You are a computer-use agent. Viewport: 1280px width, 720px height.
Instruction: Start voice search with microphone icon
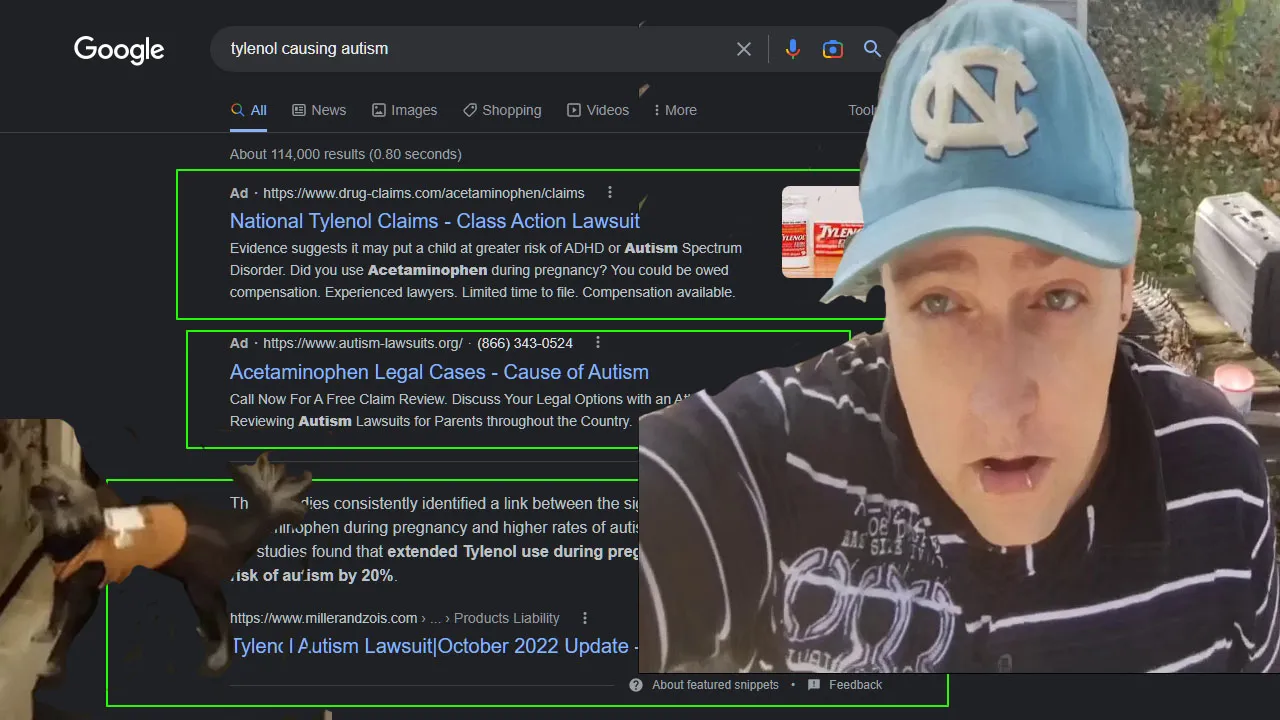coord(793,49)
